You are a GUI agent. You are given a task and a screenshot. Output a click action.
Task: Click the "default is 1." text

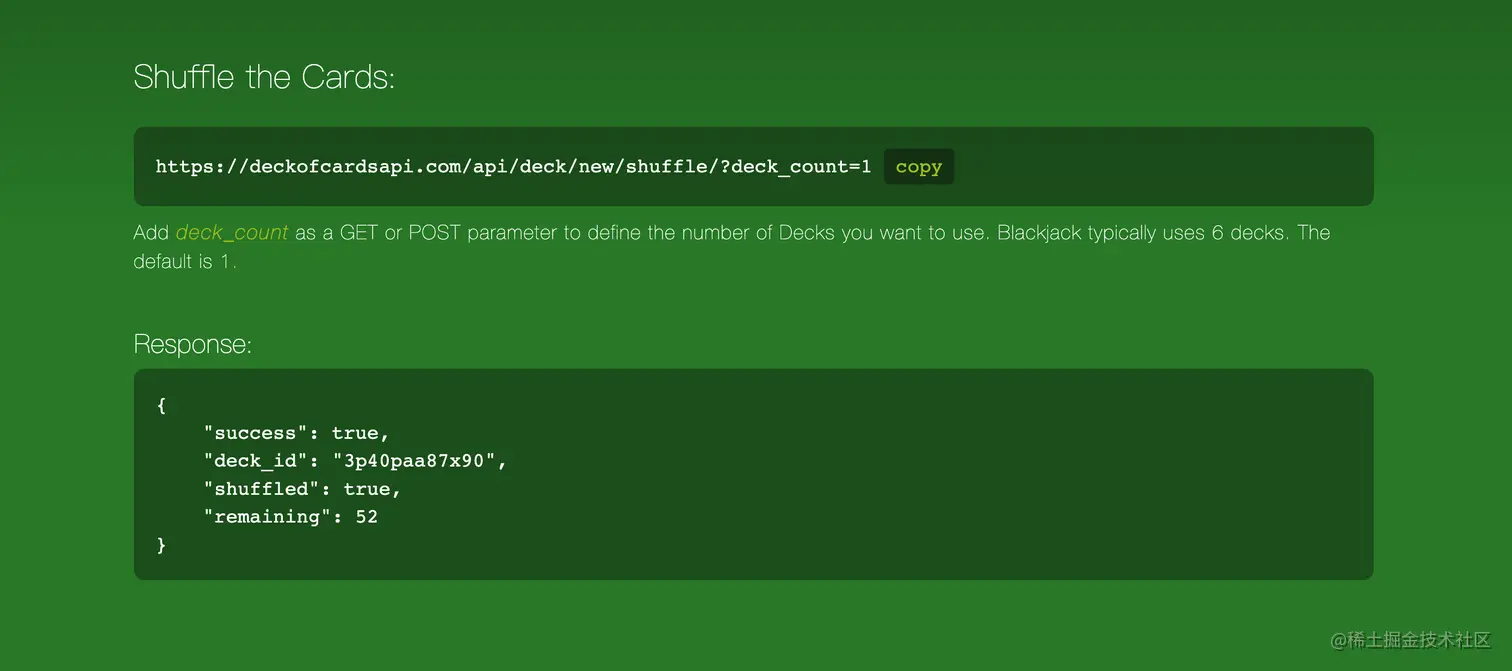pos(185,262)
